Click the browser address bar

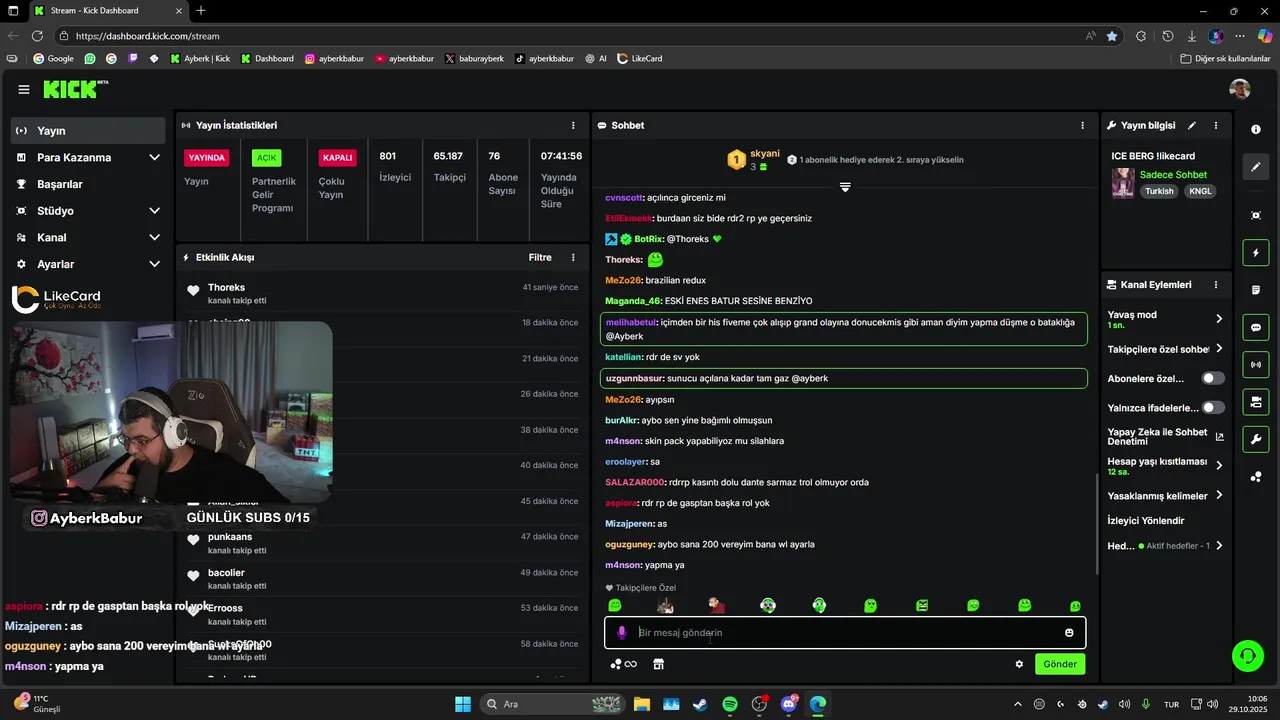(580, 36)
